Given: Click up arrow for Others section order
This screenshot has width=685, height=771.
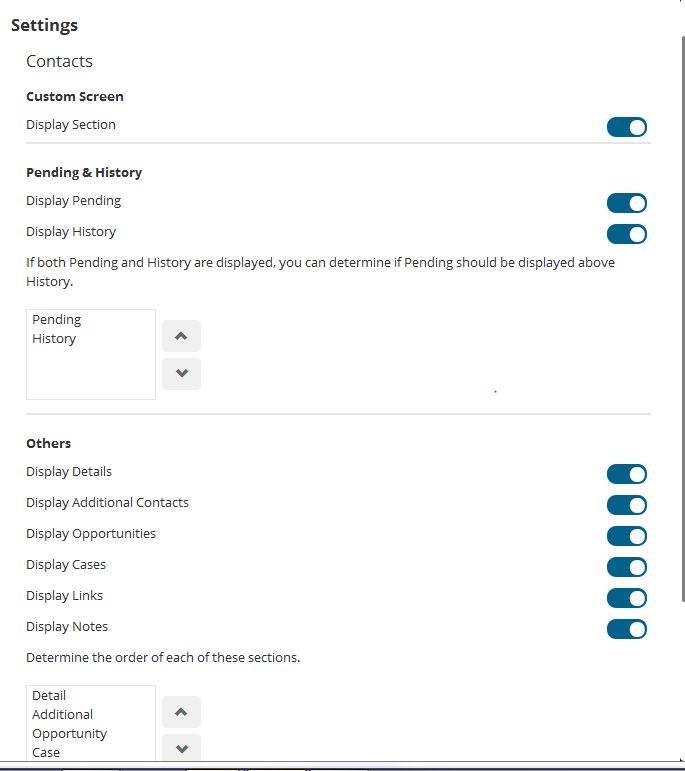Looking at the screenshot, I should click(181, 712).
